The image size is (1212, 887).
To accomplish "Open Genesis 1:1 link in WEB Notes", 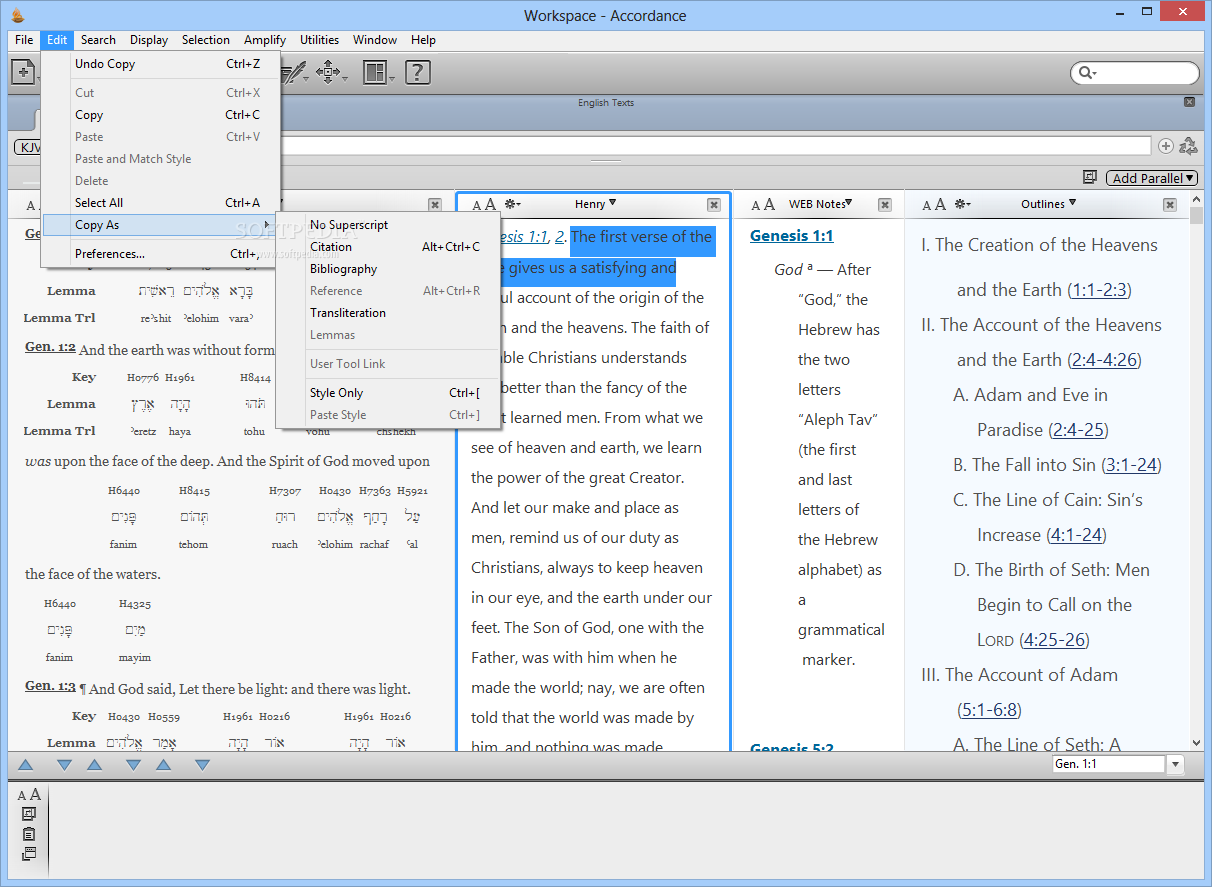I will [791, 236].
